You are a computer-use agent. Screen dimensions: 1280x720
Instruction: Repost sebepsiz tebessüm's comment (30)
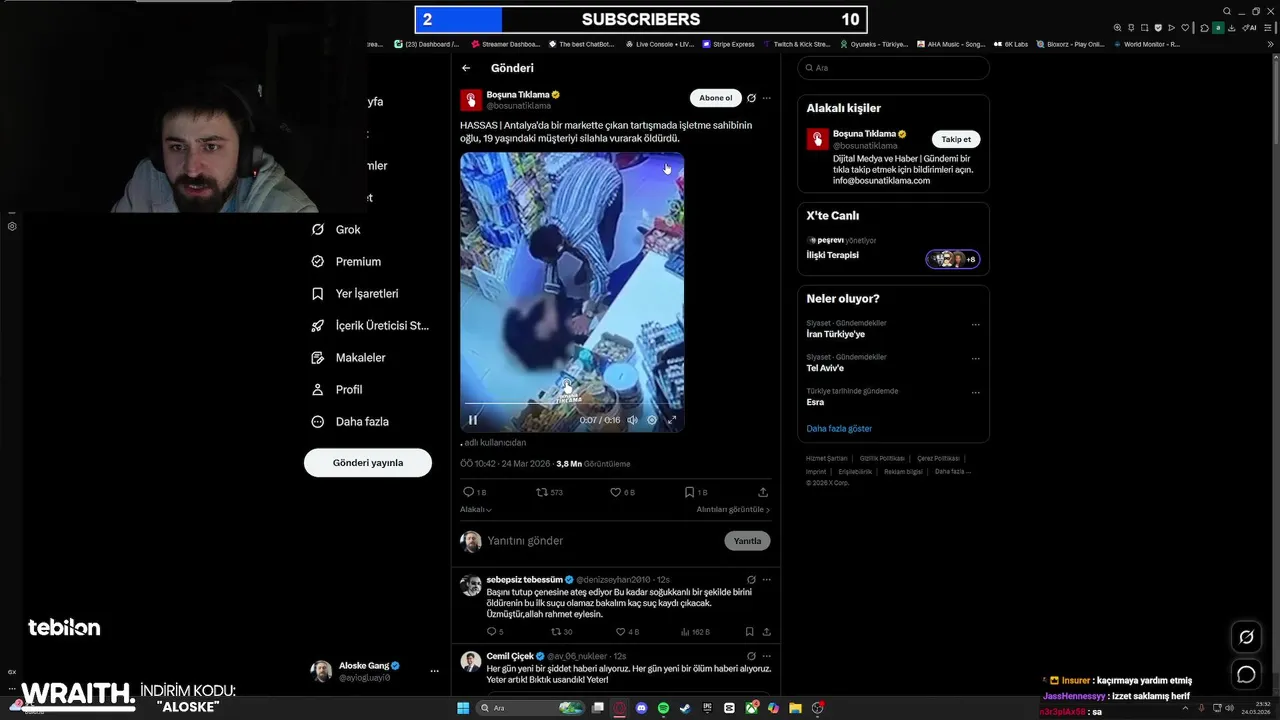(562, 632)
